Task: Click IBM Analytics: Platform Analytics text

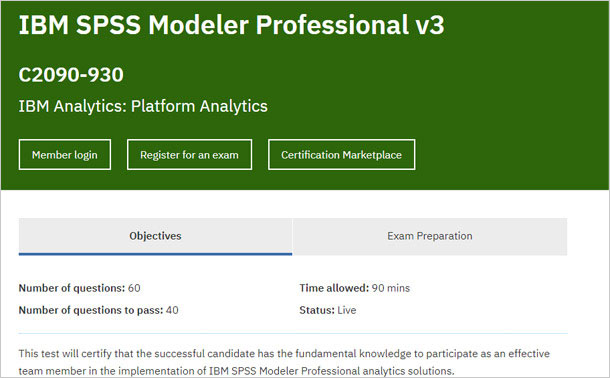Action: [143, 106]
